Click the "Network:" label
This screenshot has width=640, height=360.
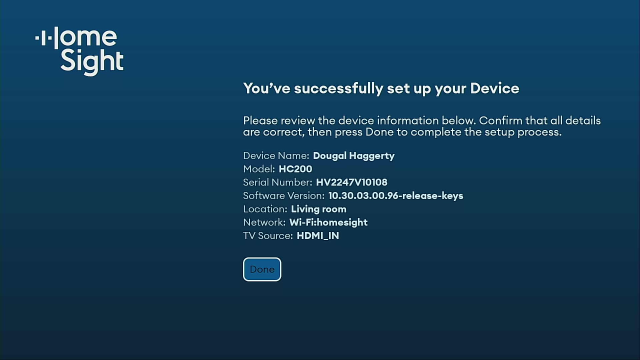click(264, 222)
